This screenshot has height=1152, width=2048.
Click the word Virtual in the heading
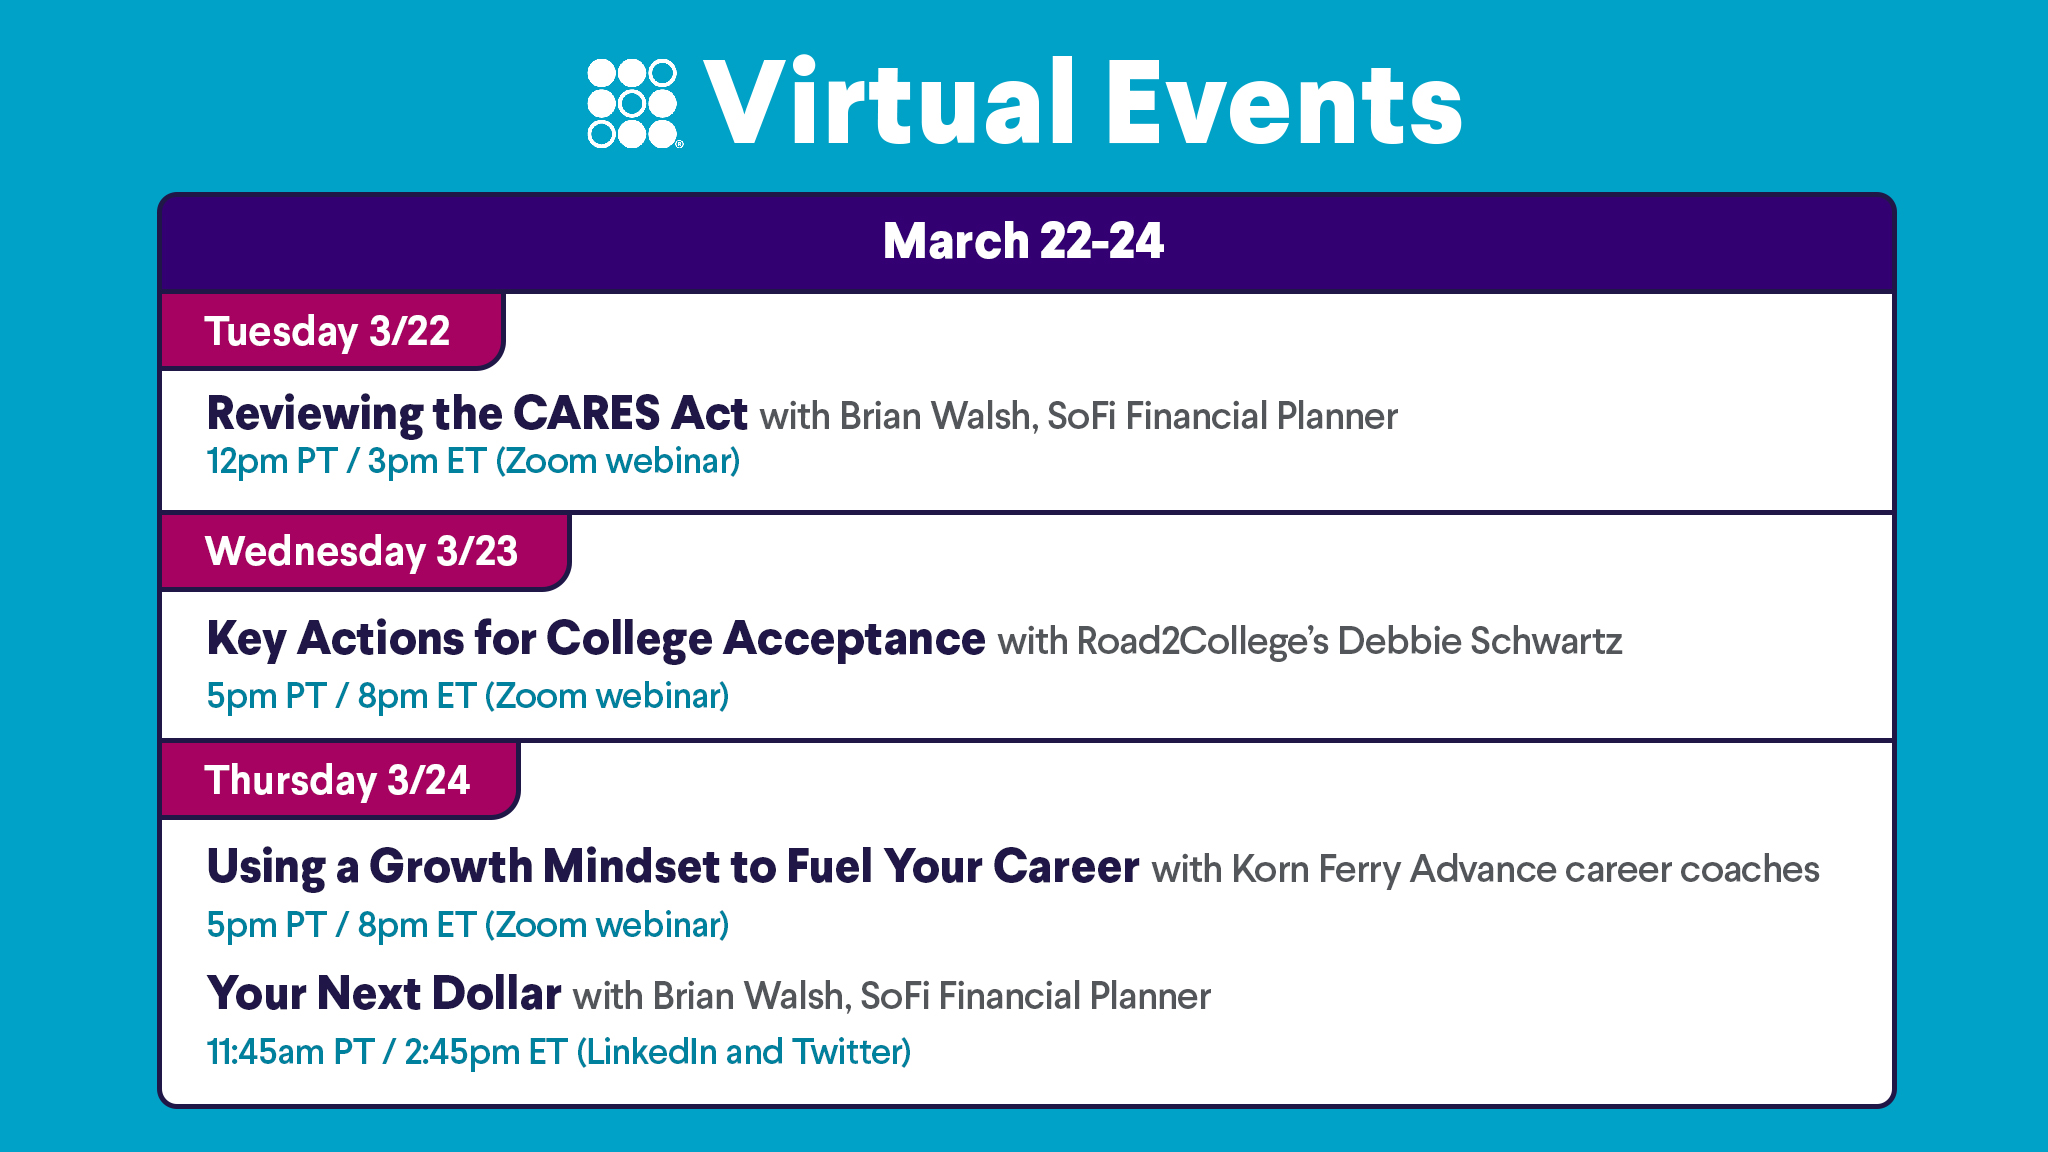890,102
